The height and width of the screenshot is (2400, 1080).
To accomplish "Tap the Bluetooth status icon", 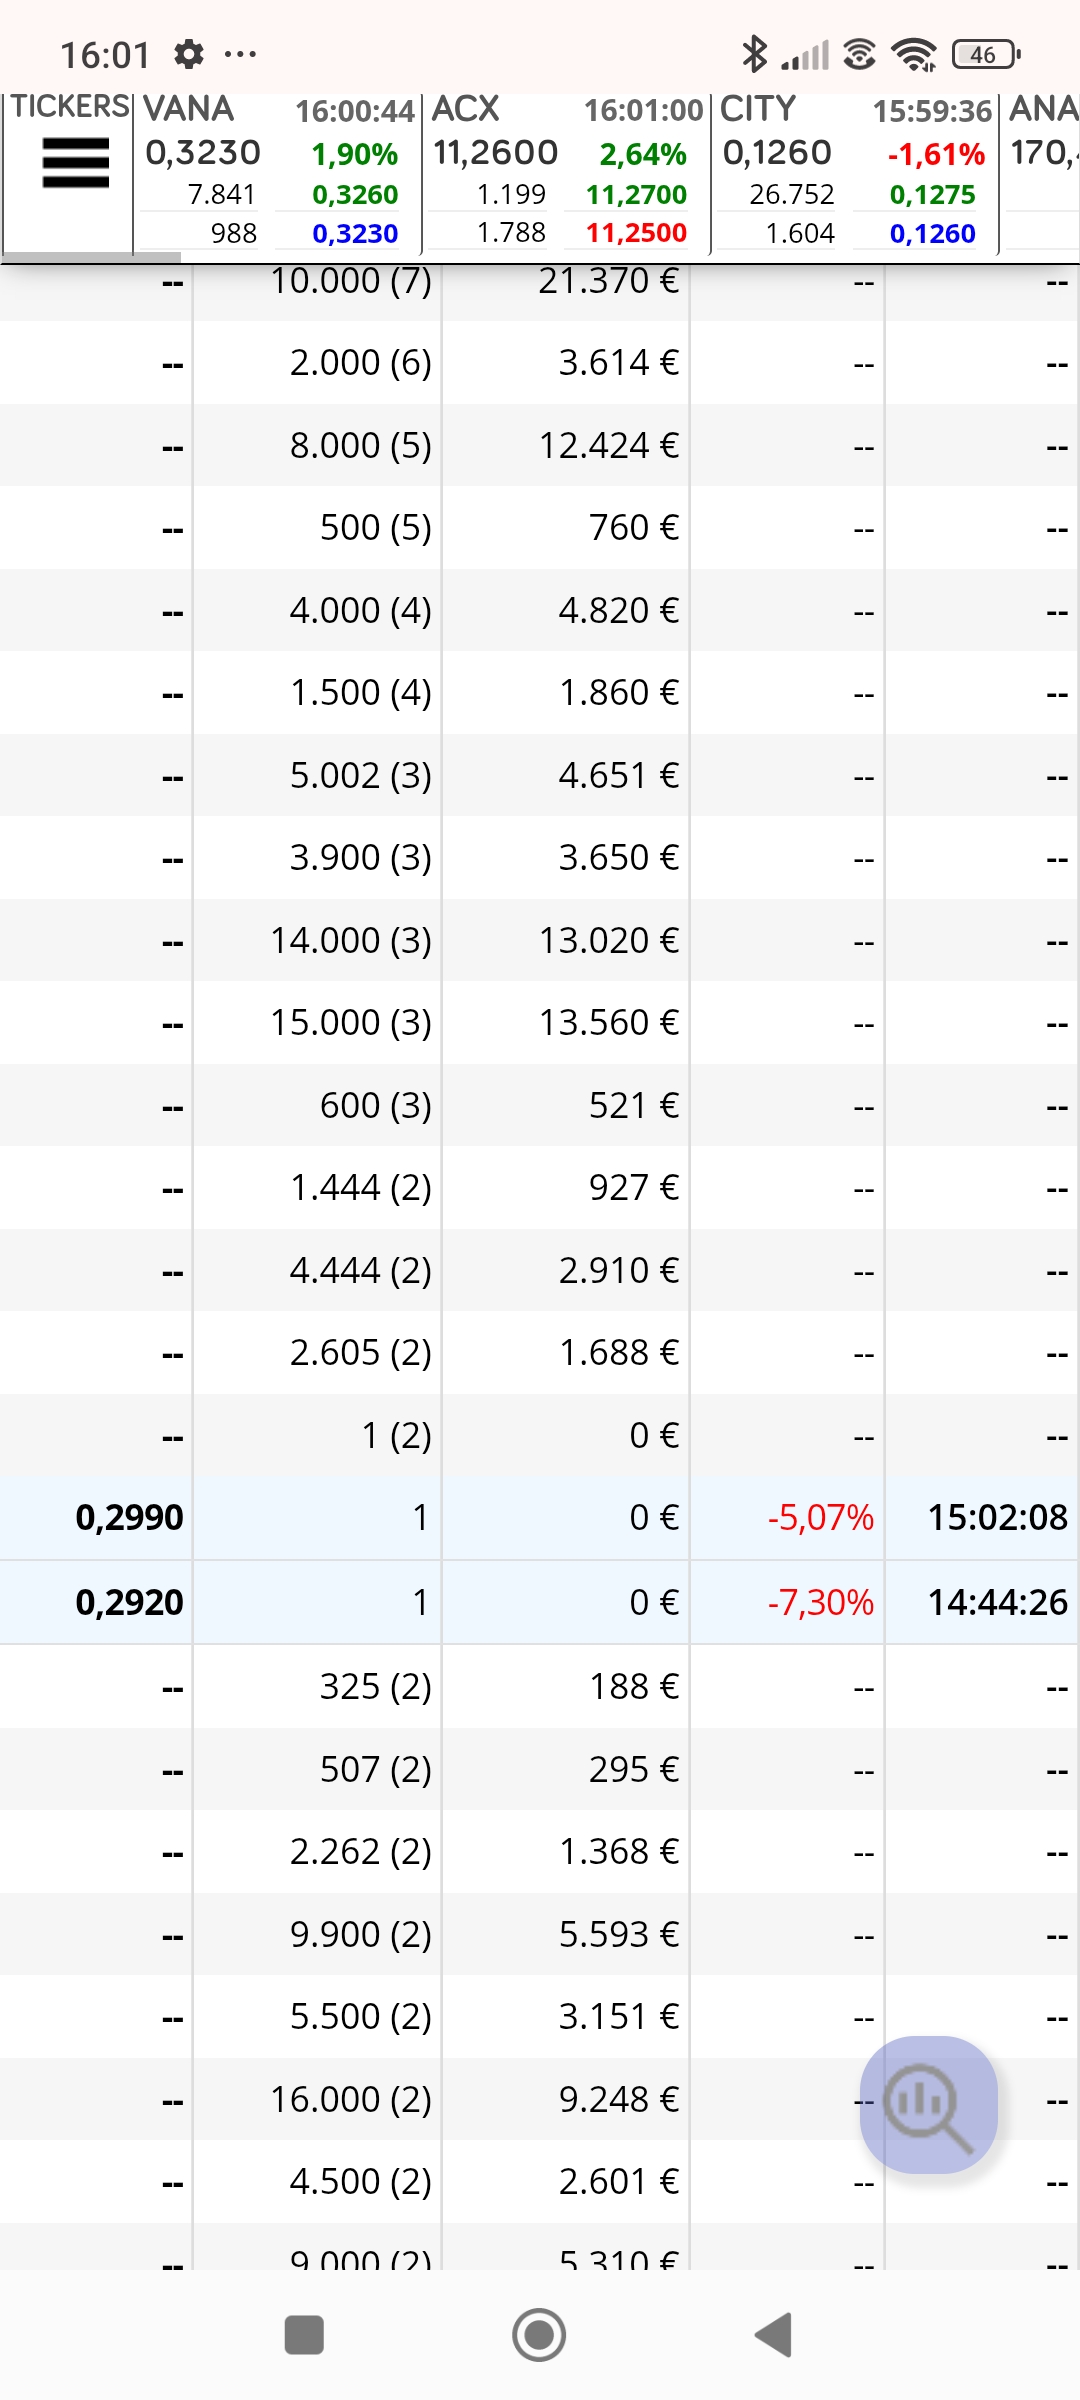I will click(x=754, y=54).
